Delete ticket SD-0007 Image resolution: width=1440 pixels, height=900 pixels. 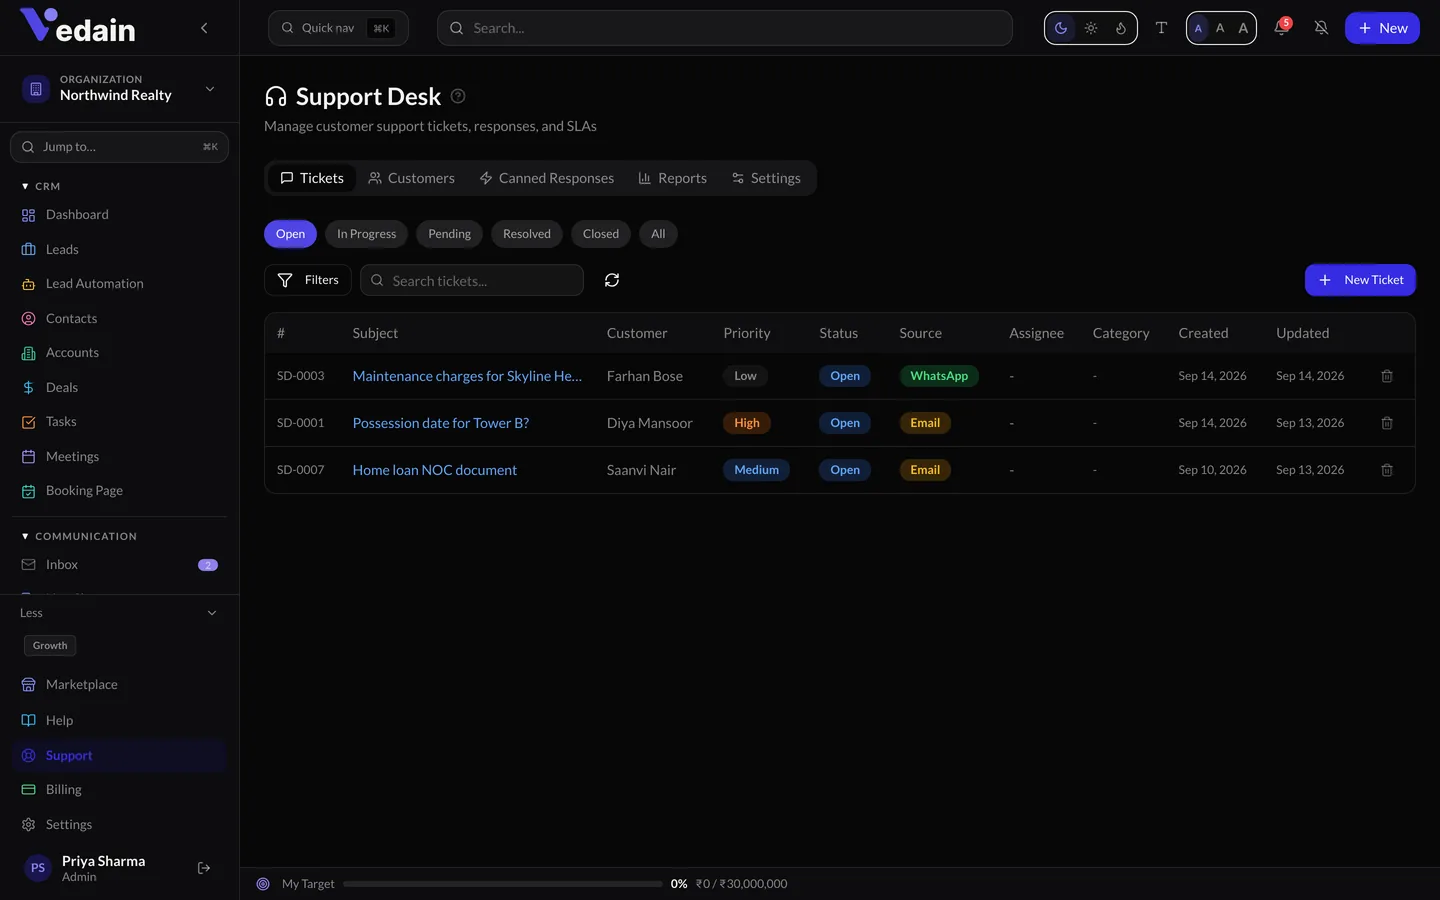click(1387, 470)
